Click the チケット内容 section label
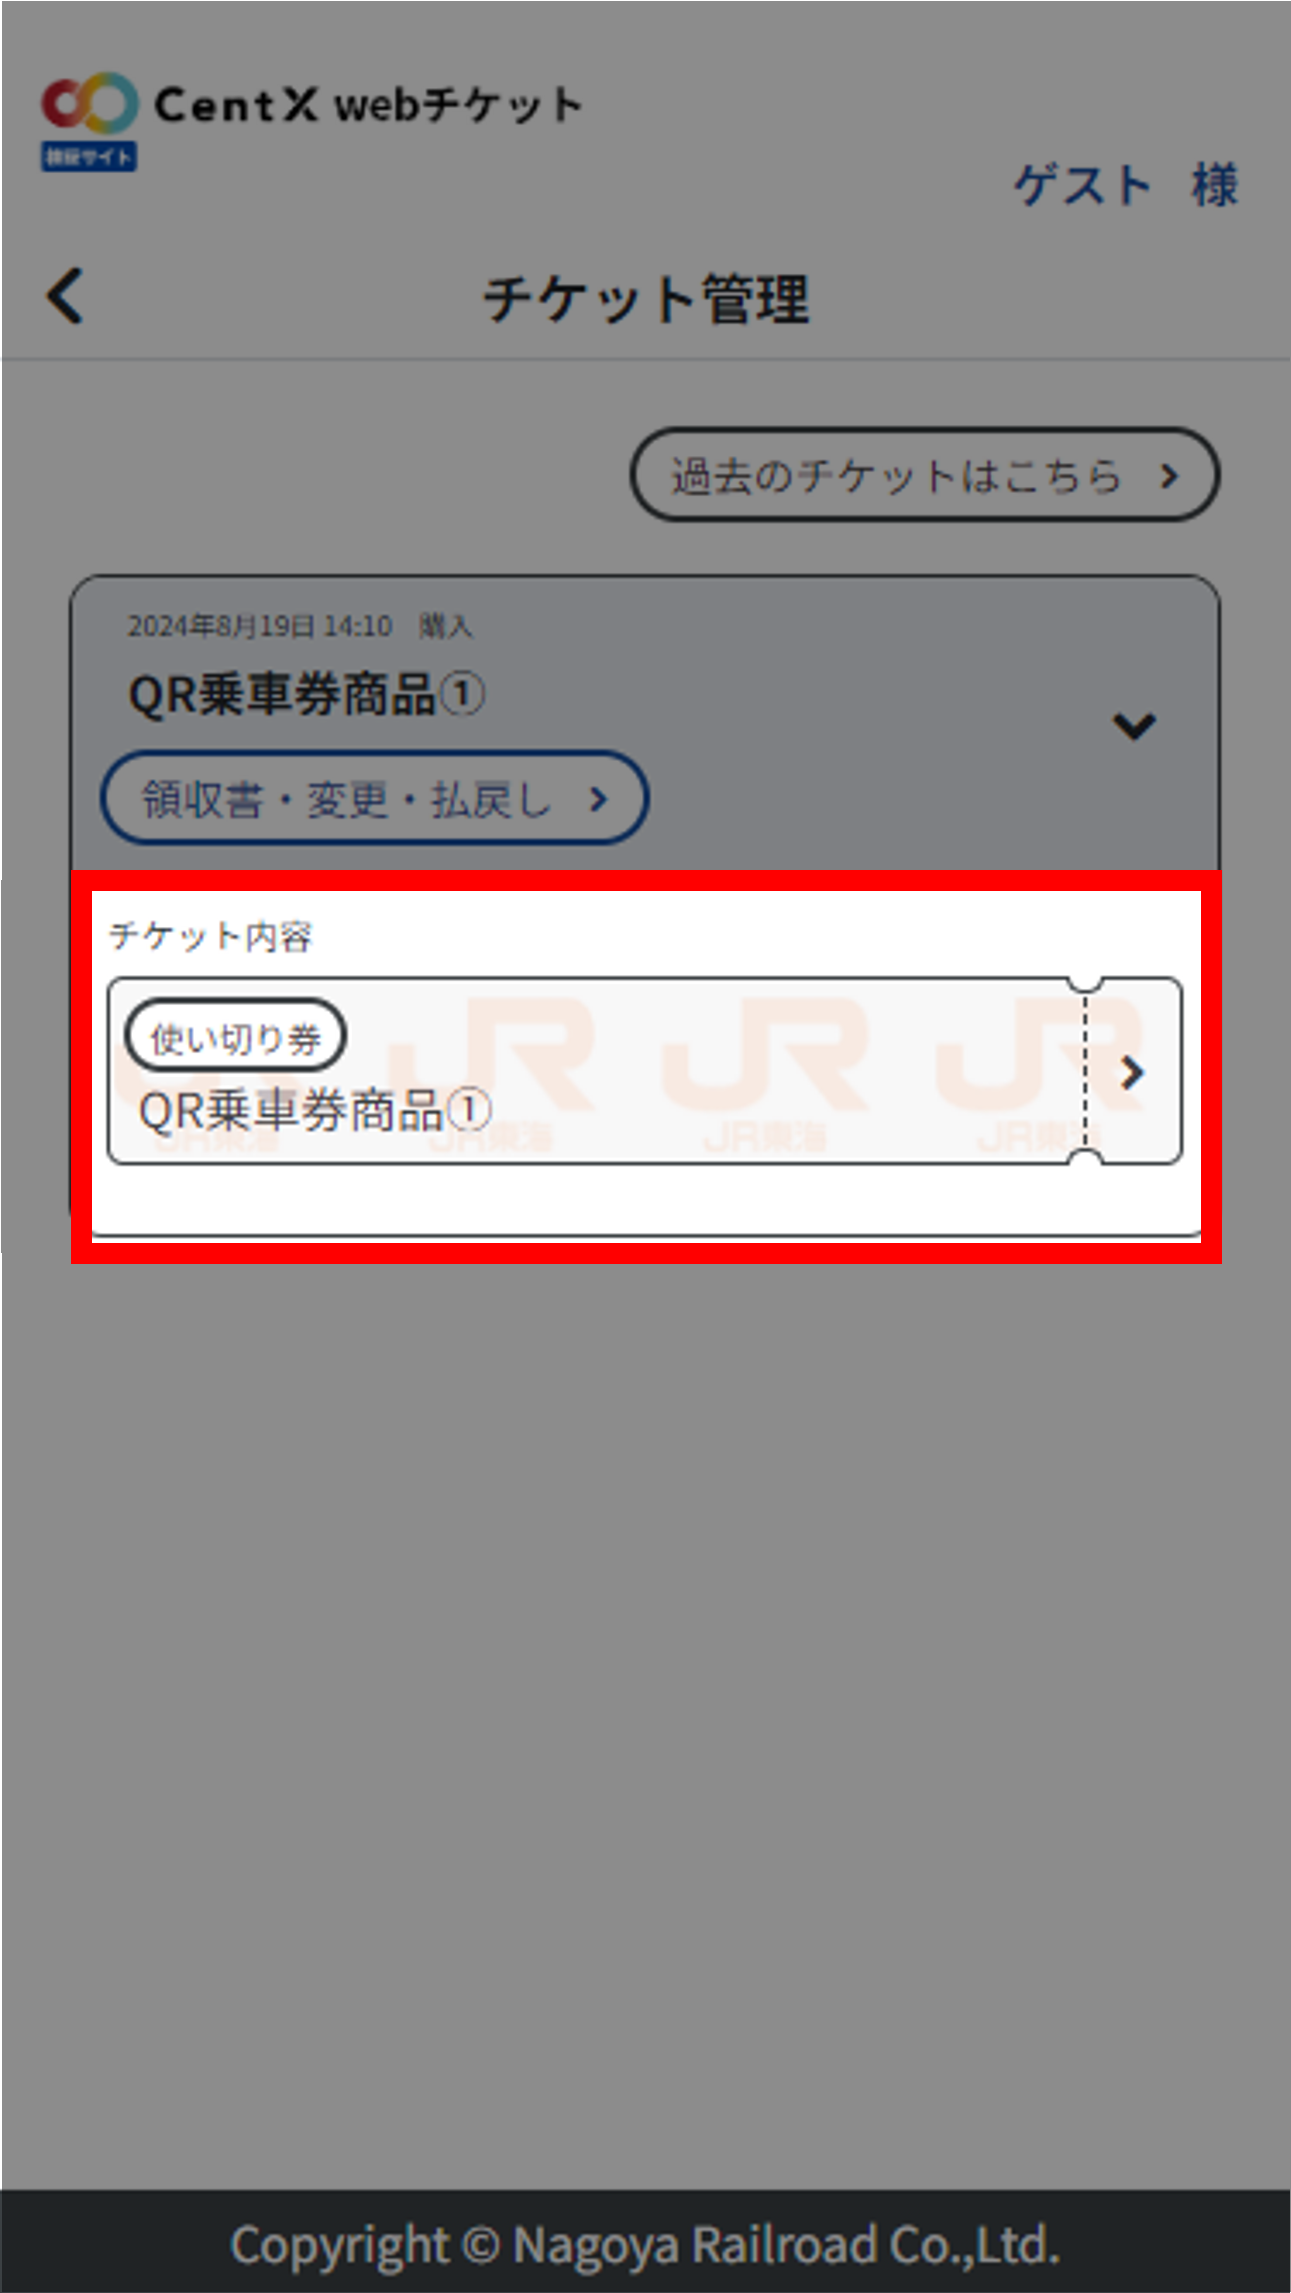This screenshot has width=1291, height=2293. (x=211, y=936)
